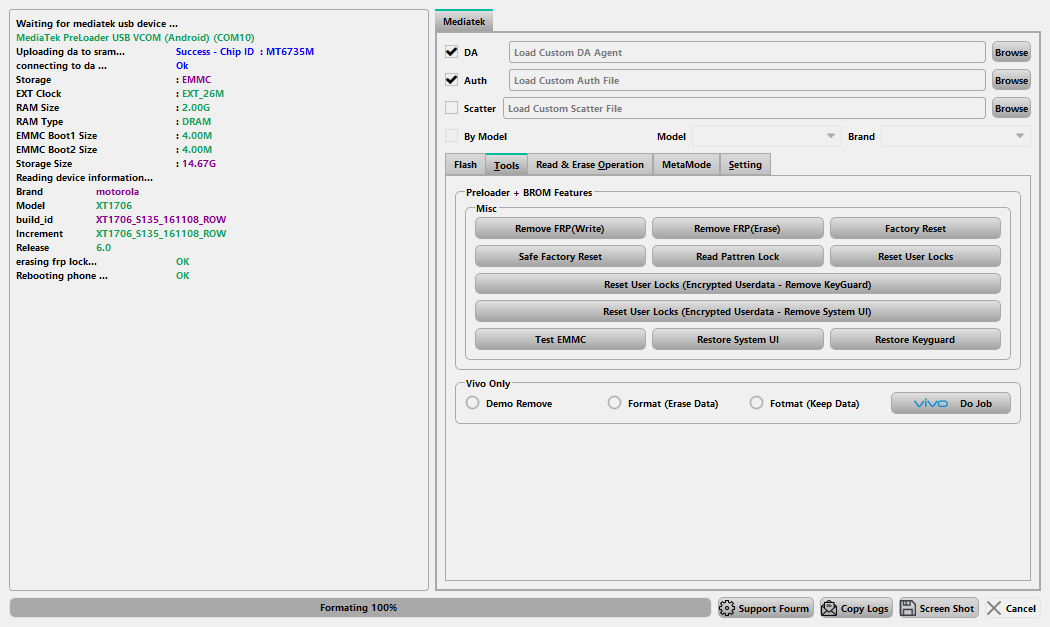
Task: Click the EXT_26M clock value
Action: coord(203,94)
